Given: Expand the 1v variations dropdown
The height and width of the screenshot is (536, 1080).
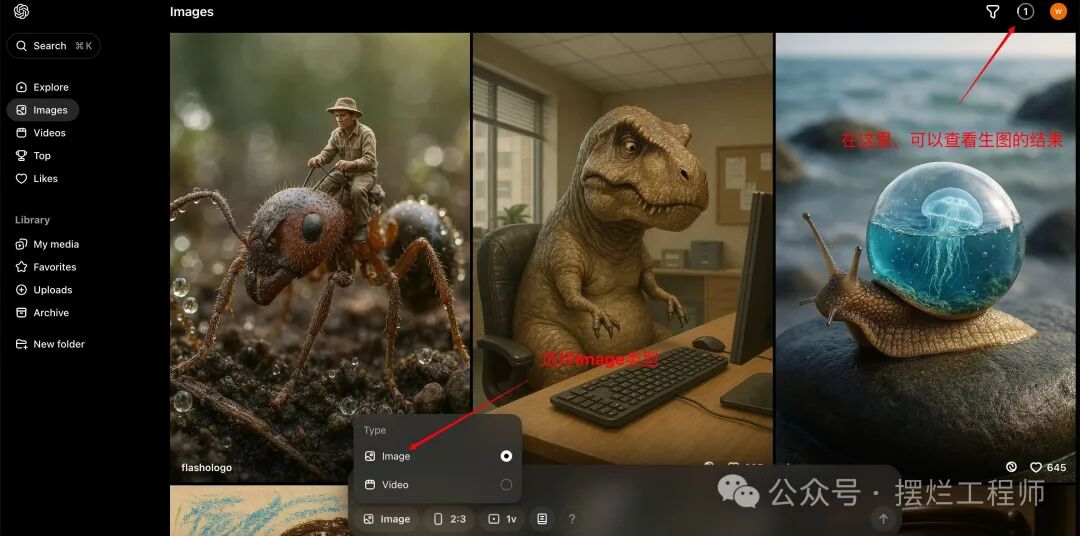Looking at the screenshot, I should tap(502, 519).
